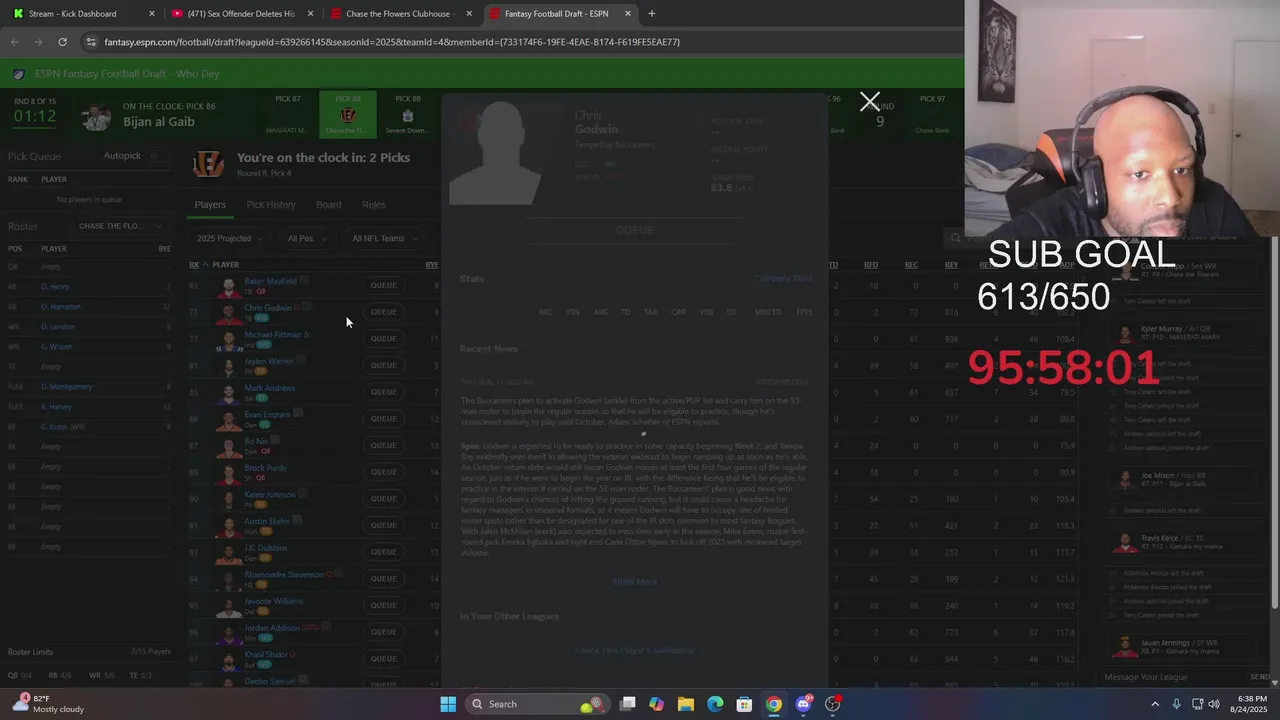Switch to the Players tab
1280x720 pixels.
click(210, 205)
